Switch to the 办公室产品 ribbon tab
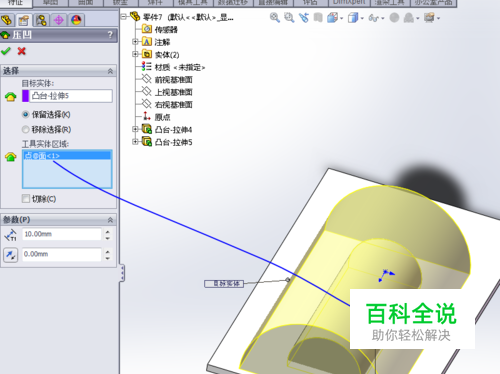 433,3
